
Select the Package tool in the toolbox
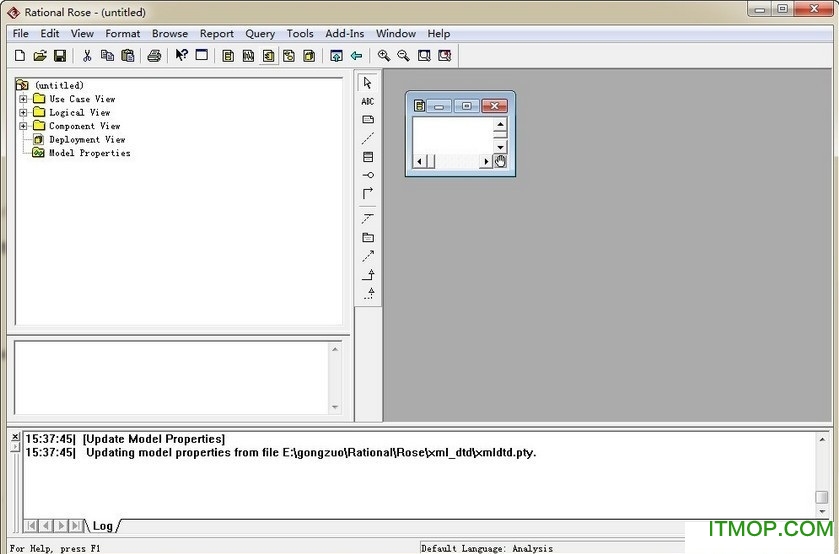point(368,237)
